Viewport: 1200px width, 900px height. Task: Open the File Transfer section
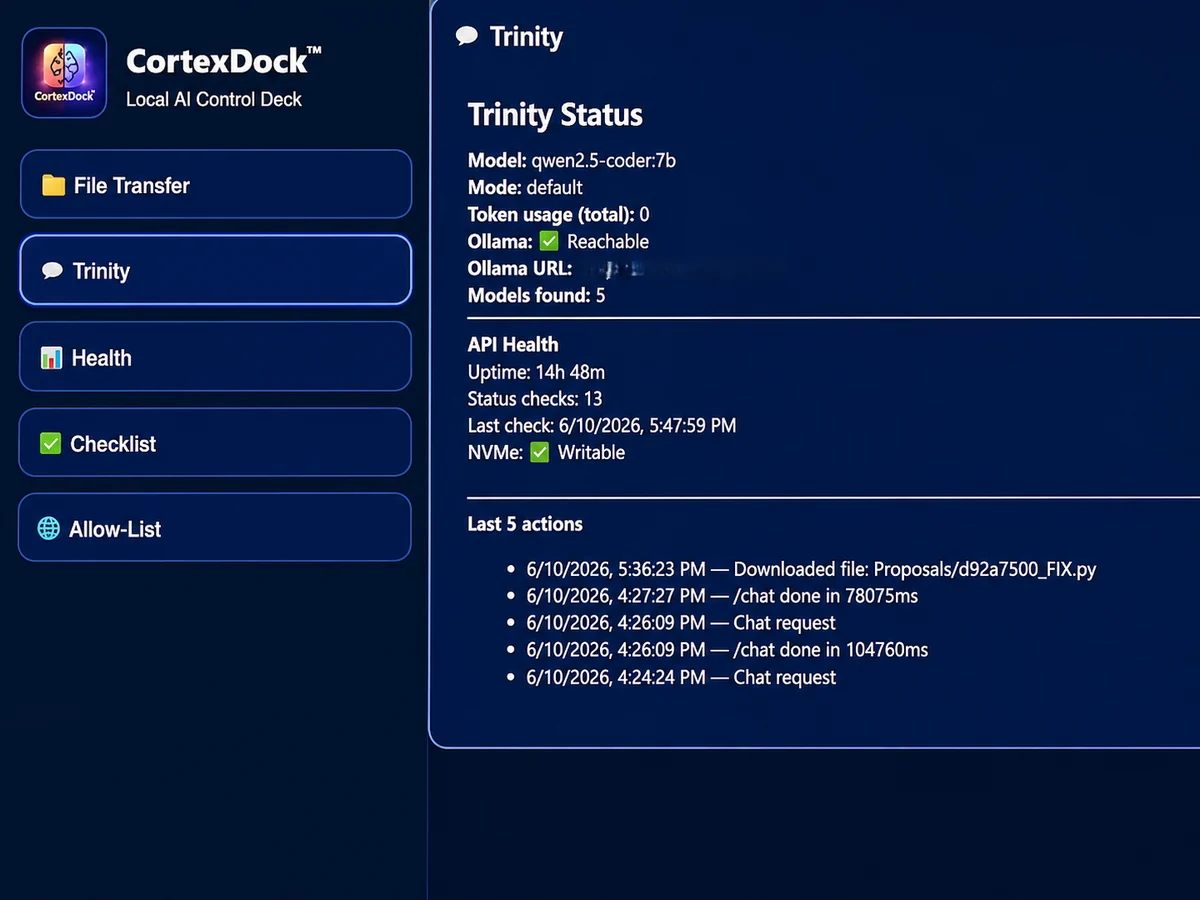216,184
